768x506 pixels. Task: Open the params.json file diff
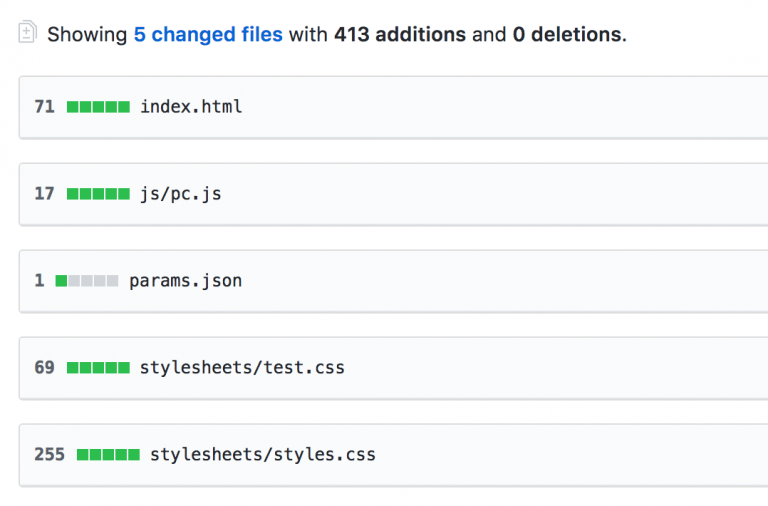click(185, 280)
